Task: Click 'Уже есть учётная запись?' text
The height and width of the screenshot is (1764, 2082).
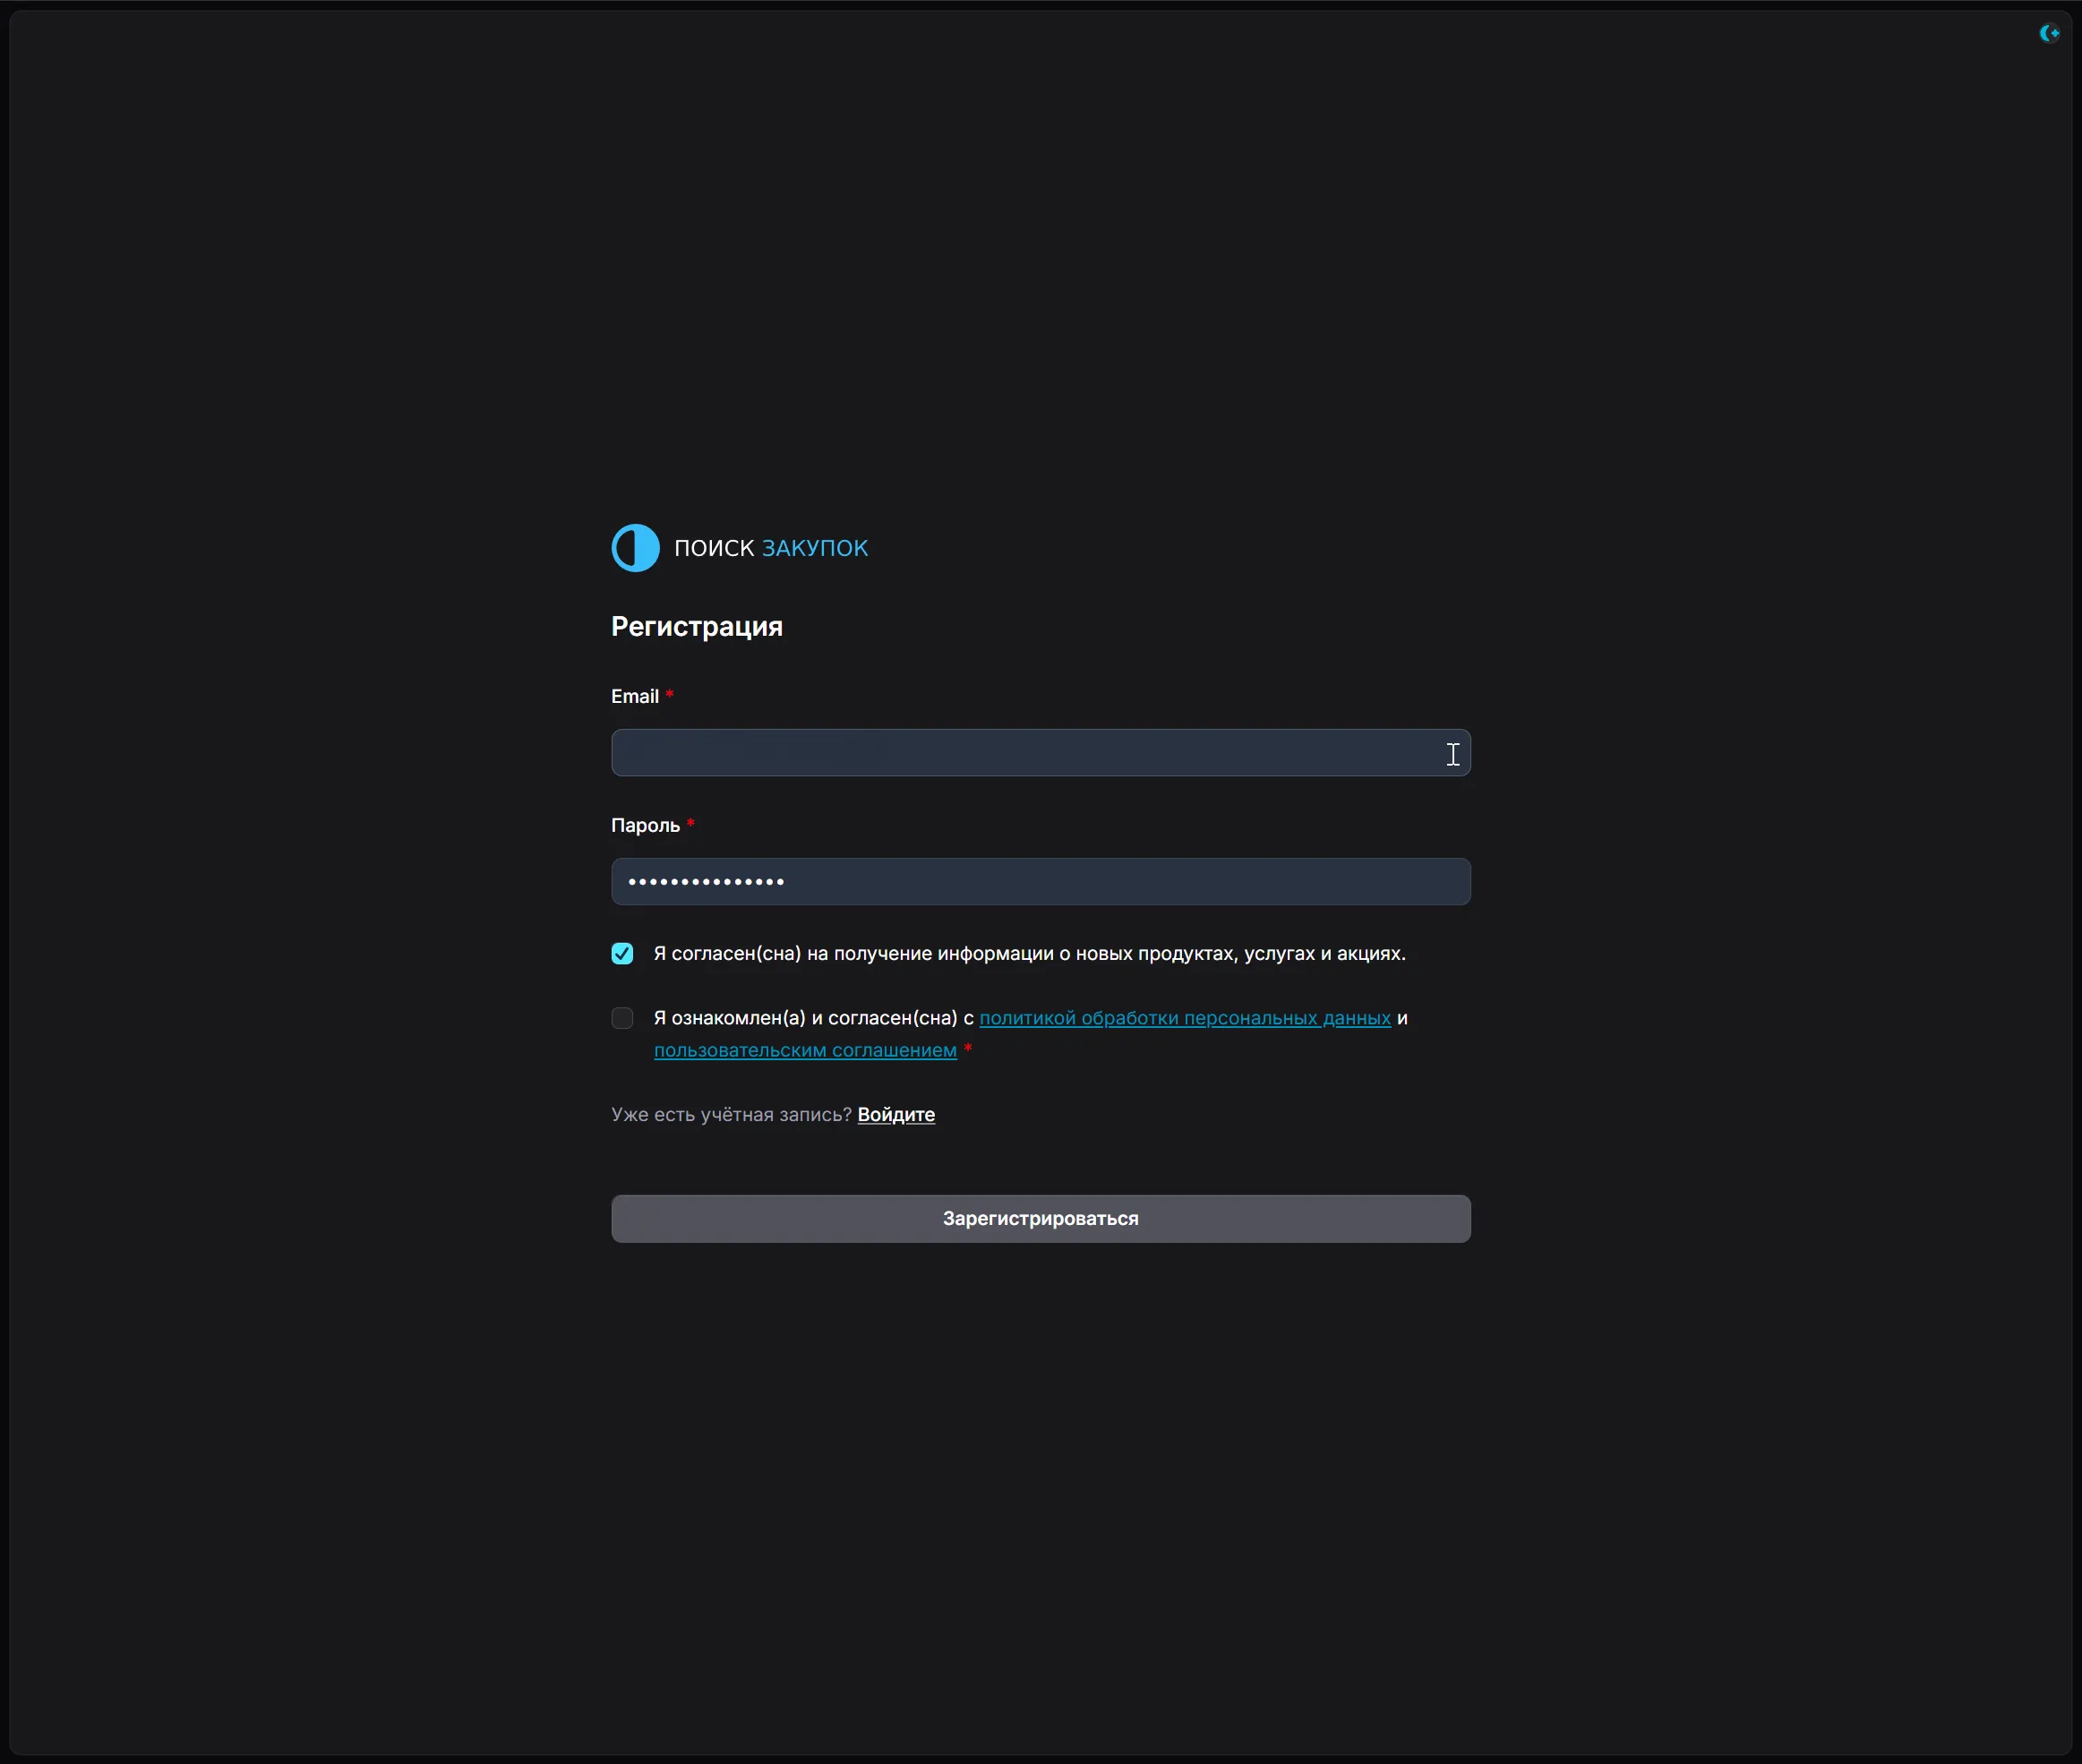Action: pos(731,1114)
